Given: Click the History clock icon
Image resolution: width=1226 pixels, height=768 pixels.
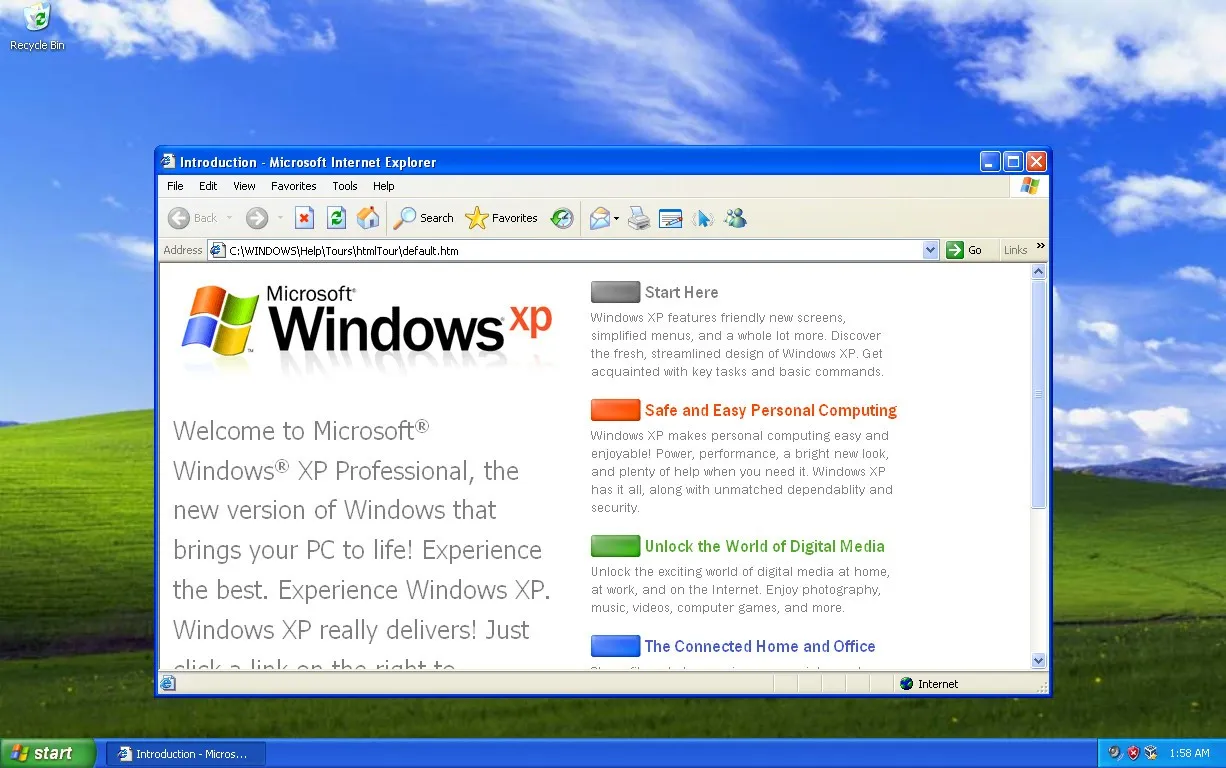Looking at the screenshot, I should [562, 218].
